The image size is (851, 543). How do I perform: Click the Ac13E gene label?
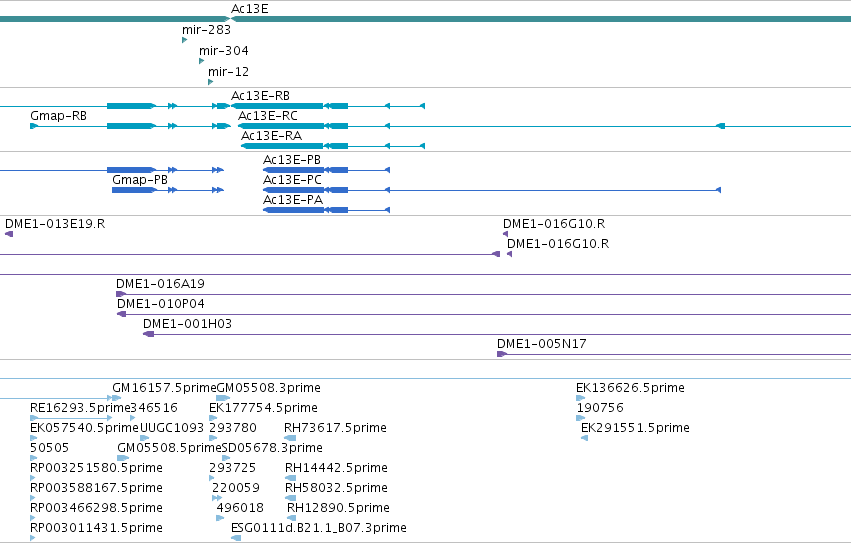(x=250, y=9)
